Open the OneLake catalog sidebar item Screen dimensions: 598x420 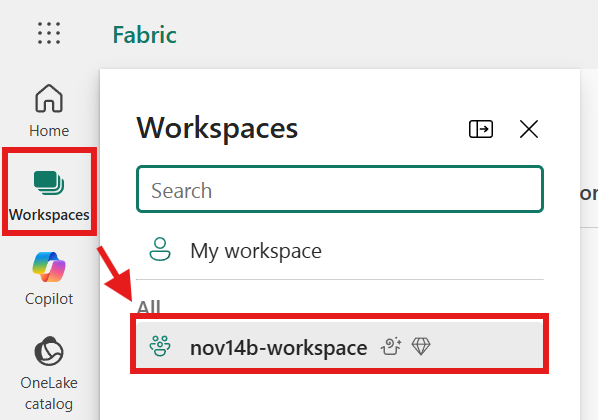tap(49, 373)
